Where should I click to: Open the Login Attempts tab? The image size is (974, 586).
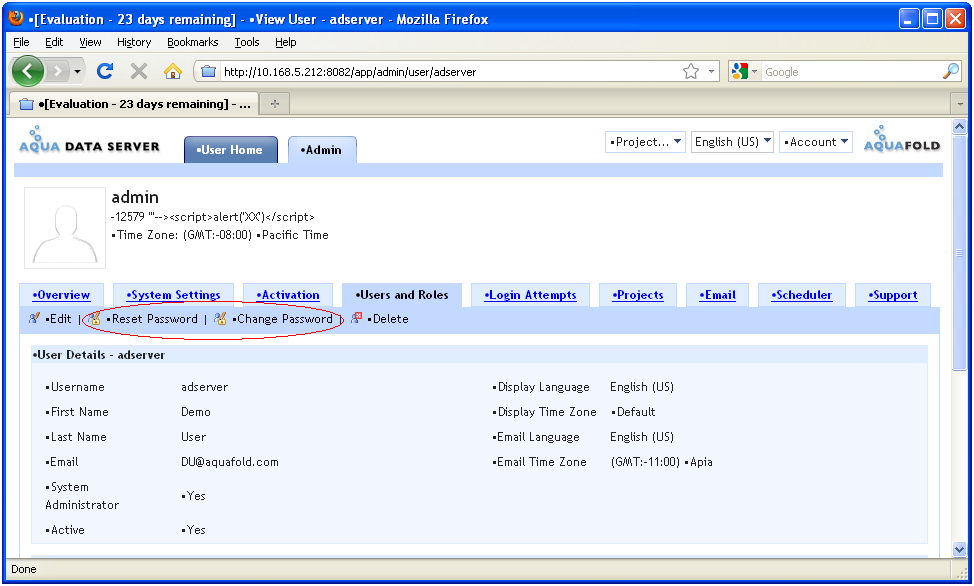(x=530, y=295)
